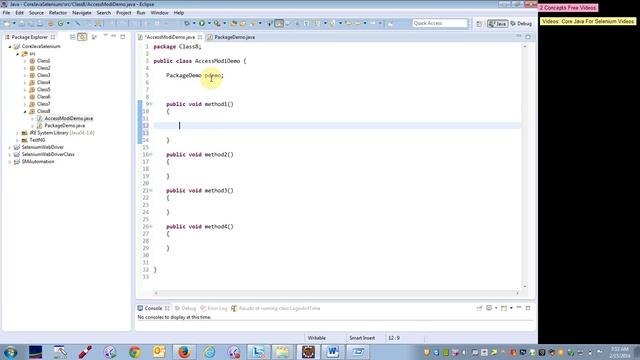
Task: Open Windows Start menu
Action: (x=10, y=352)
